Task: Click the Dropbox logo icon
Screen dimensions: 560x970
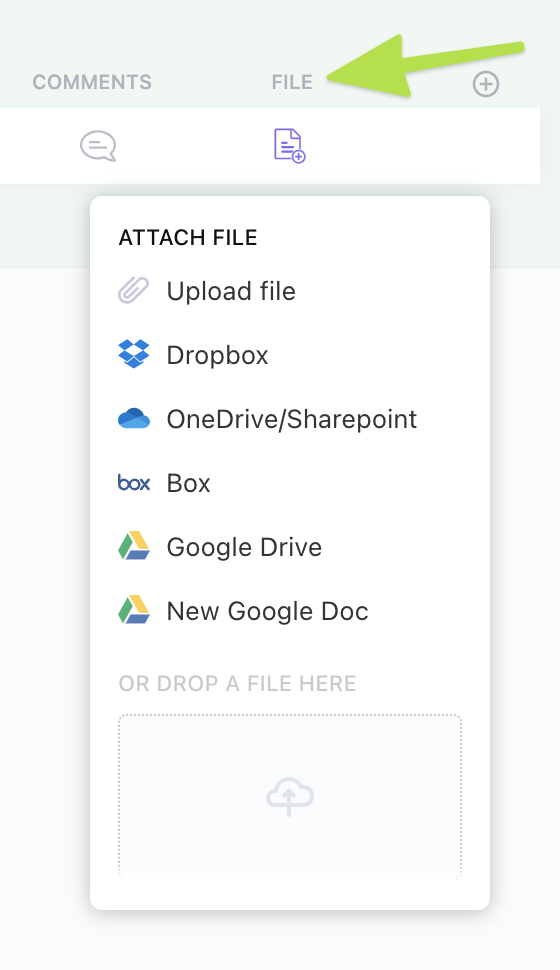Action: point(134,354)
